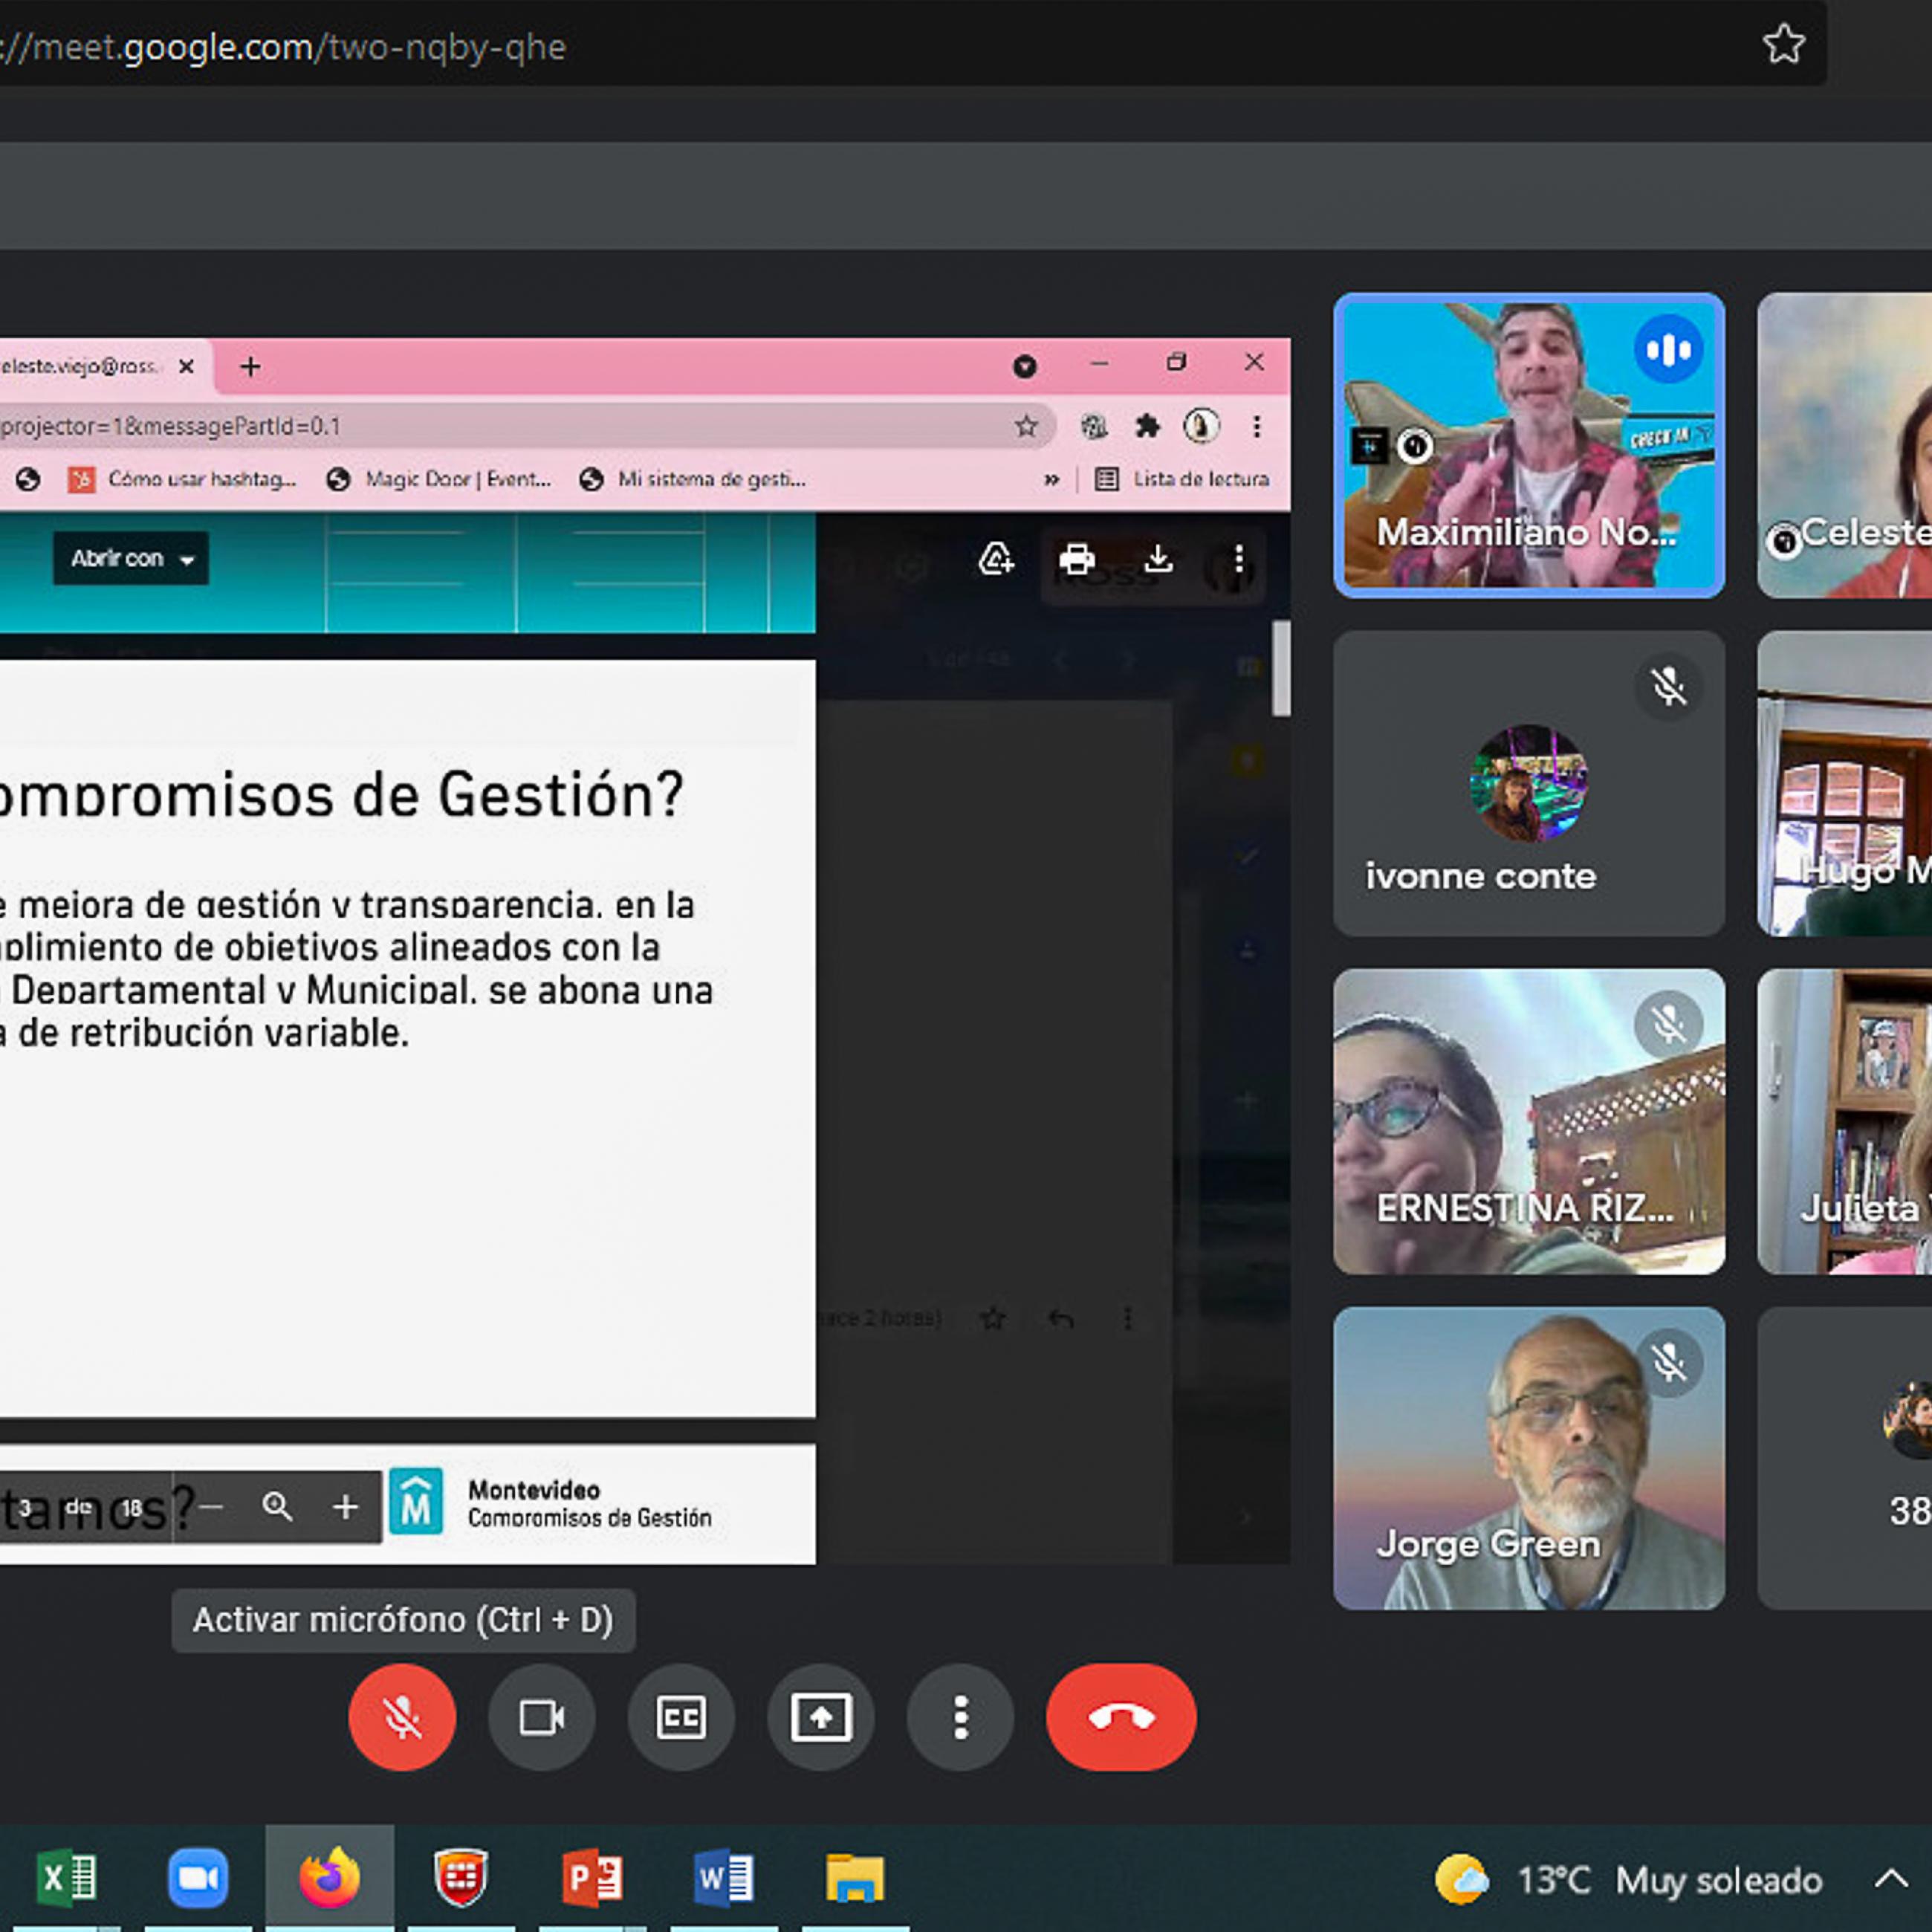Image resolution: width=1932 pixels, height=1932 pixels.
Task: Open the red shield security app on taskbar
Action: point(461,1878)
